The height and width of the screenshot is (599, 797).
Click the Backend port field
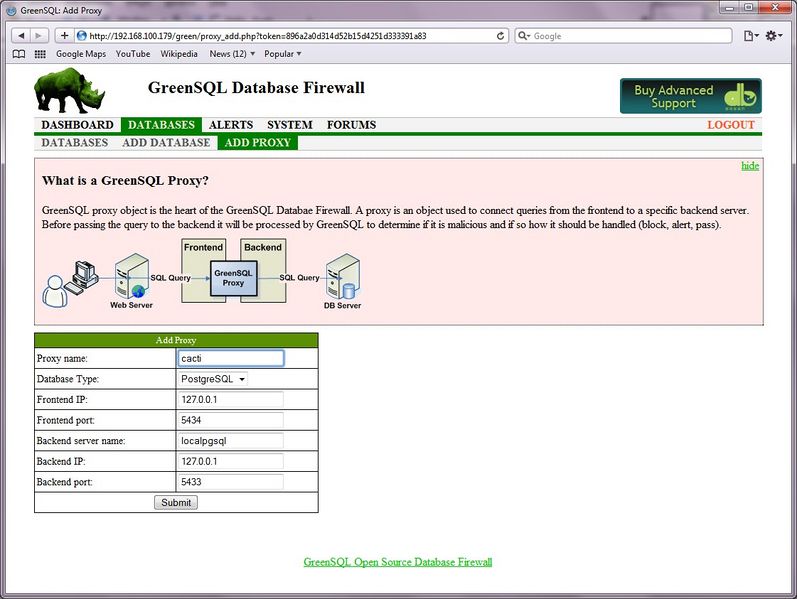231,482
